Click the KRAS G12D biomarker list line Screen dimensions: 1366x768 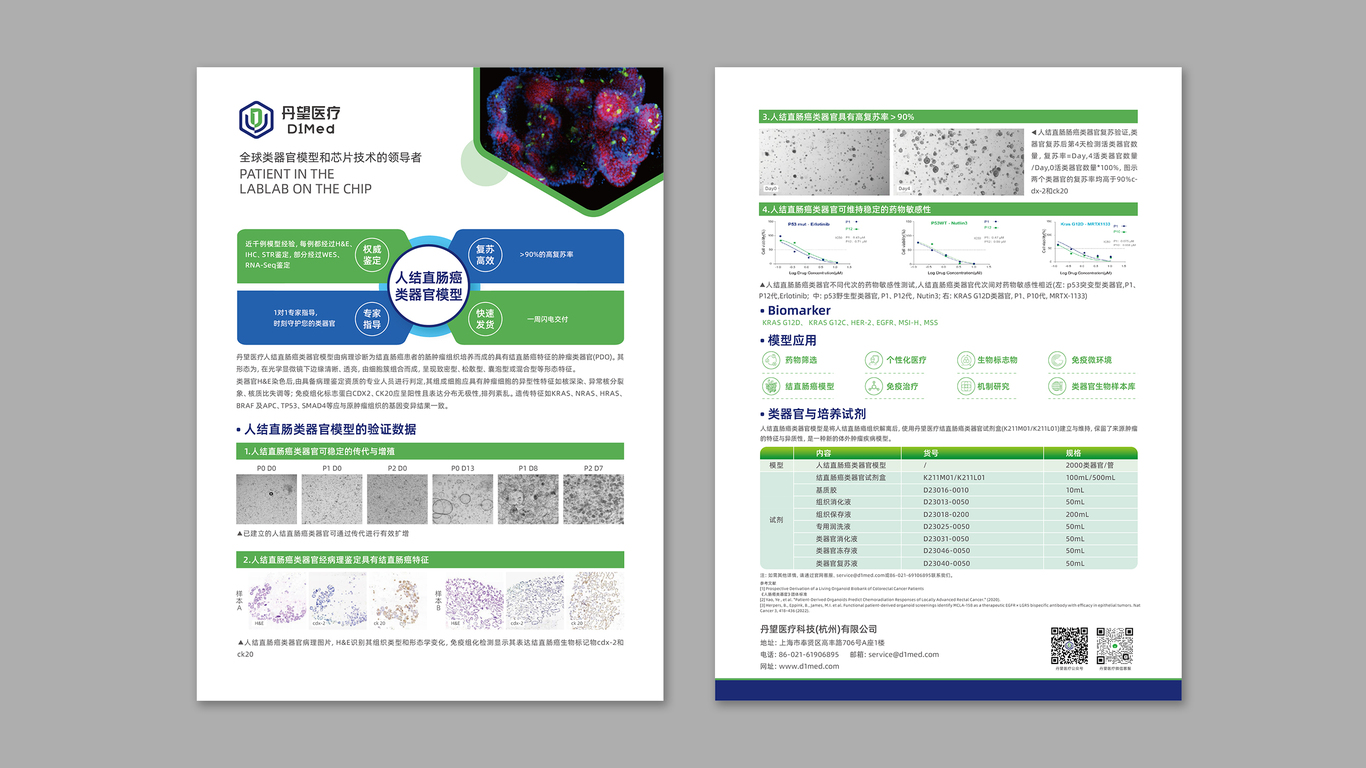coord(850,323)
